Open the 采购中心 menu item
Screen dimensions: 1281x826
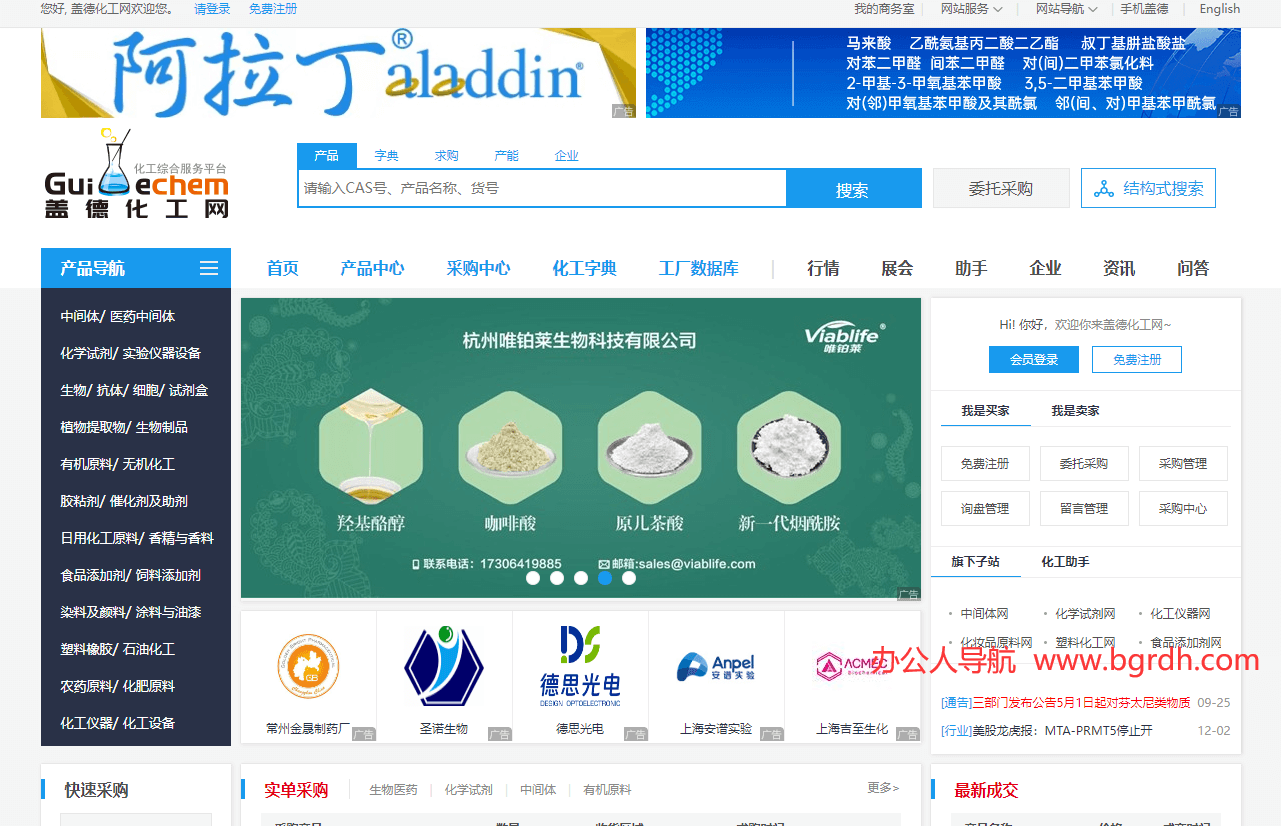coord(478,268)
